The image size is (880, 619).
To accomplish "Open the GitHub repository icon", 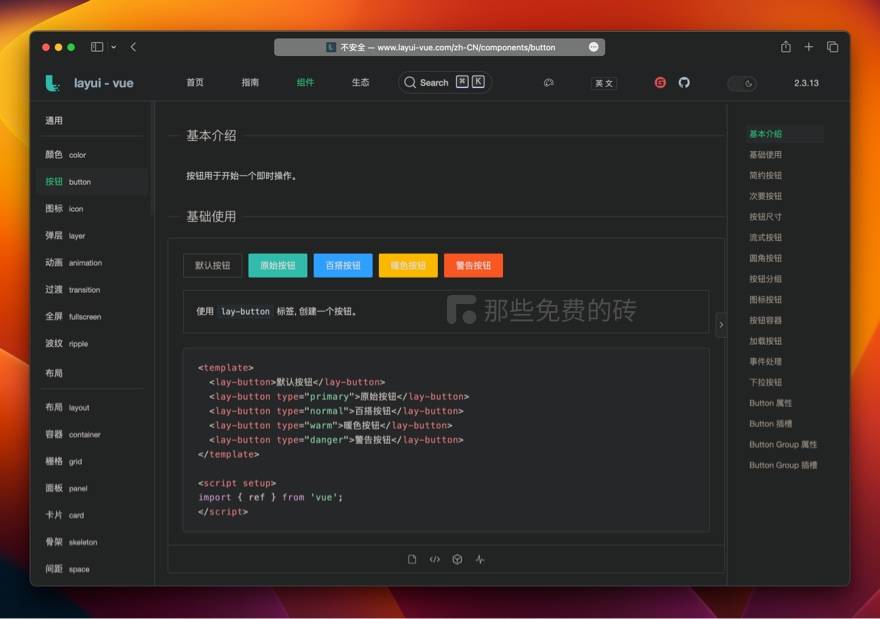I will click(684, 83).
